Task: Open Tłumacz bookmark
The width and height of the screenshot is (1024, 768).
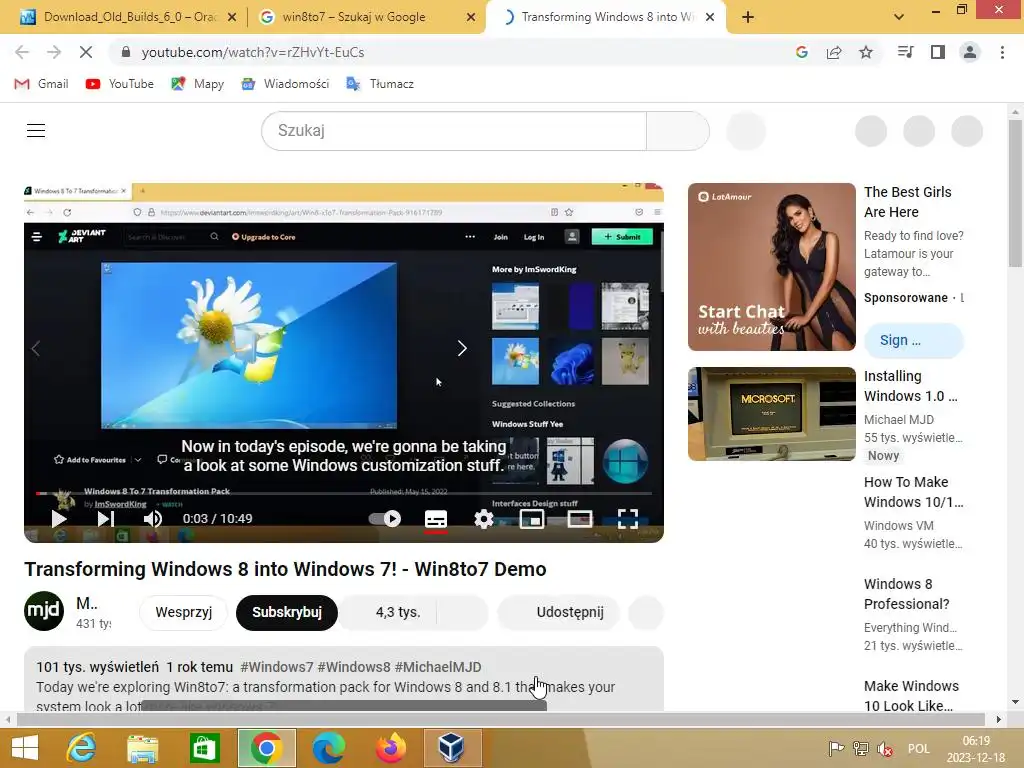Action: coord(379,84)
